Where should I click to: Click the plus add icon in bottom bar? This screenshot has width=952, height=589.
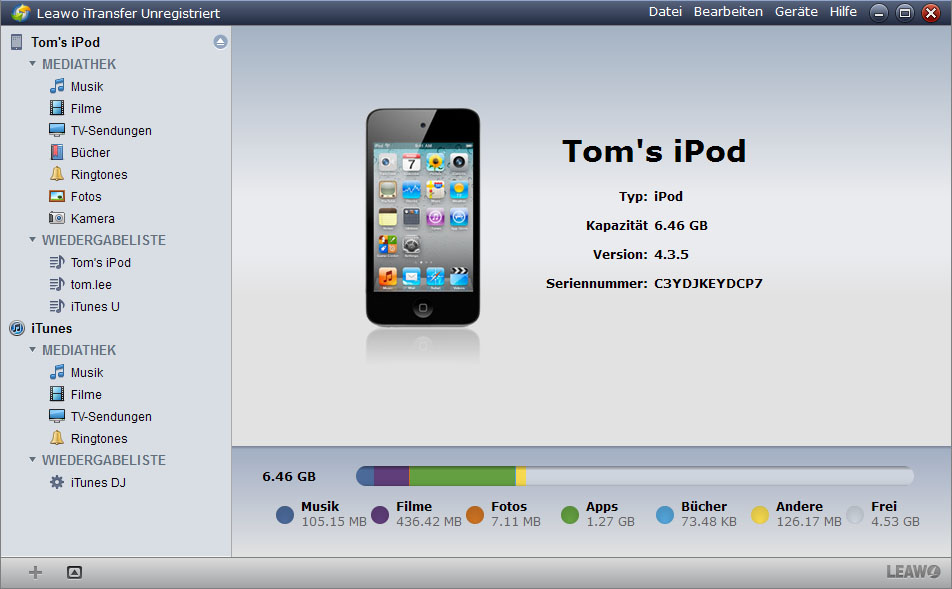pos(36,572)
